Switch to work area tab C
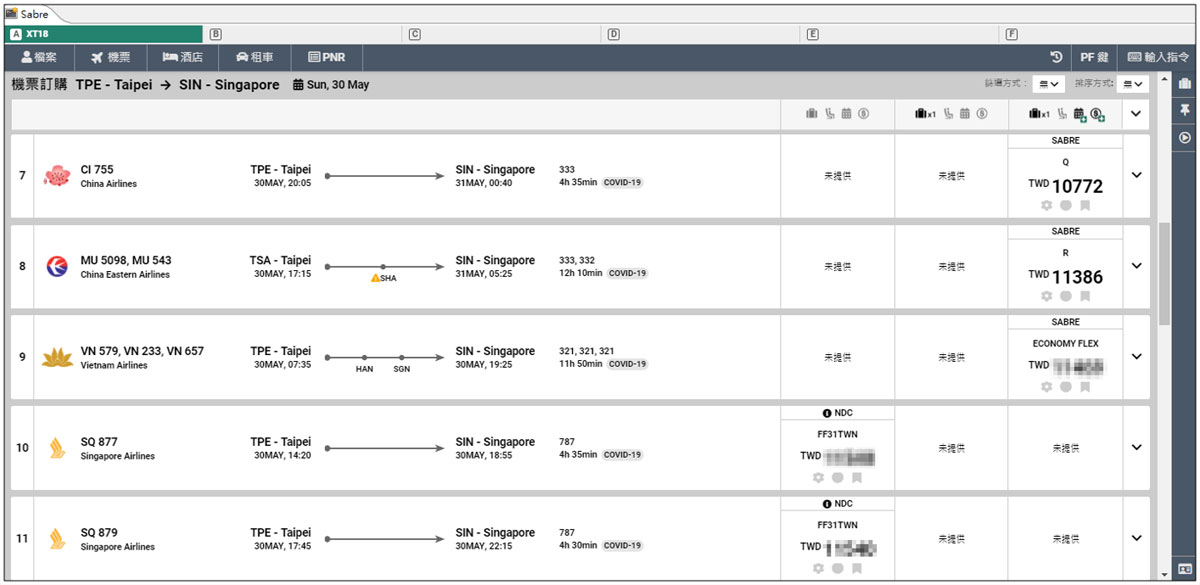This screenshot has height=585, width=1200. pos(503,34)
